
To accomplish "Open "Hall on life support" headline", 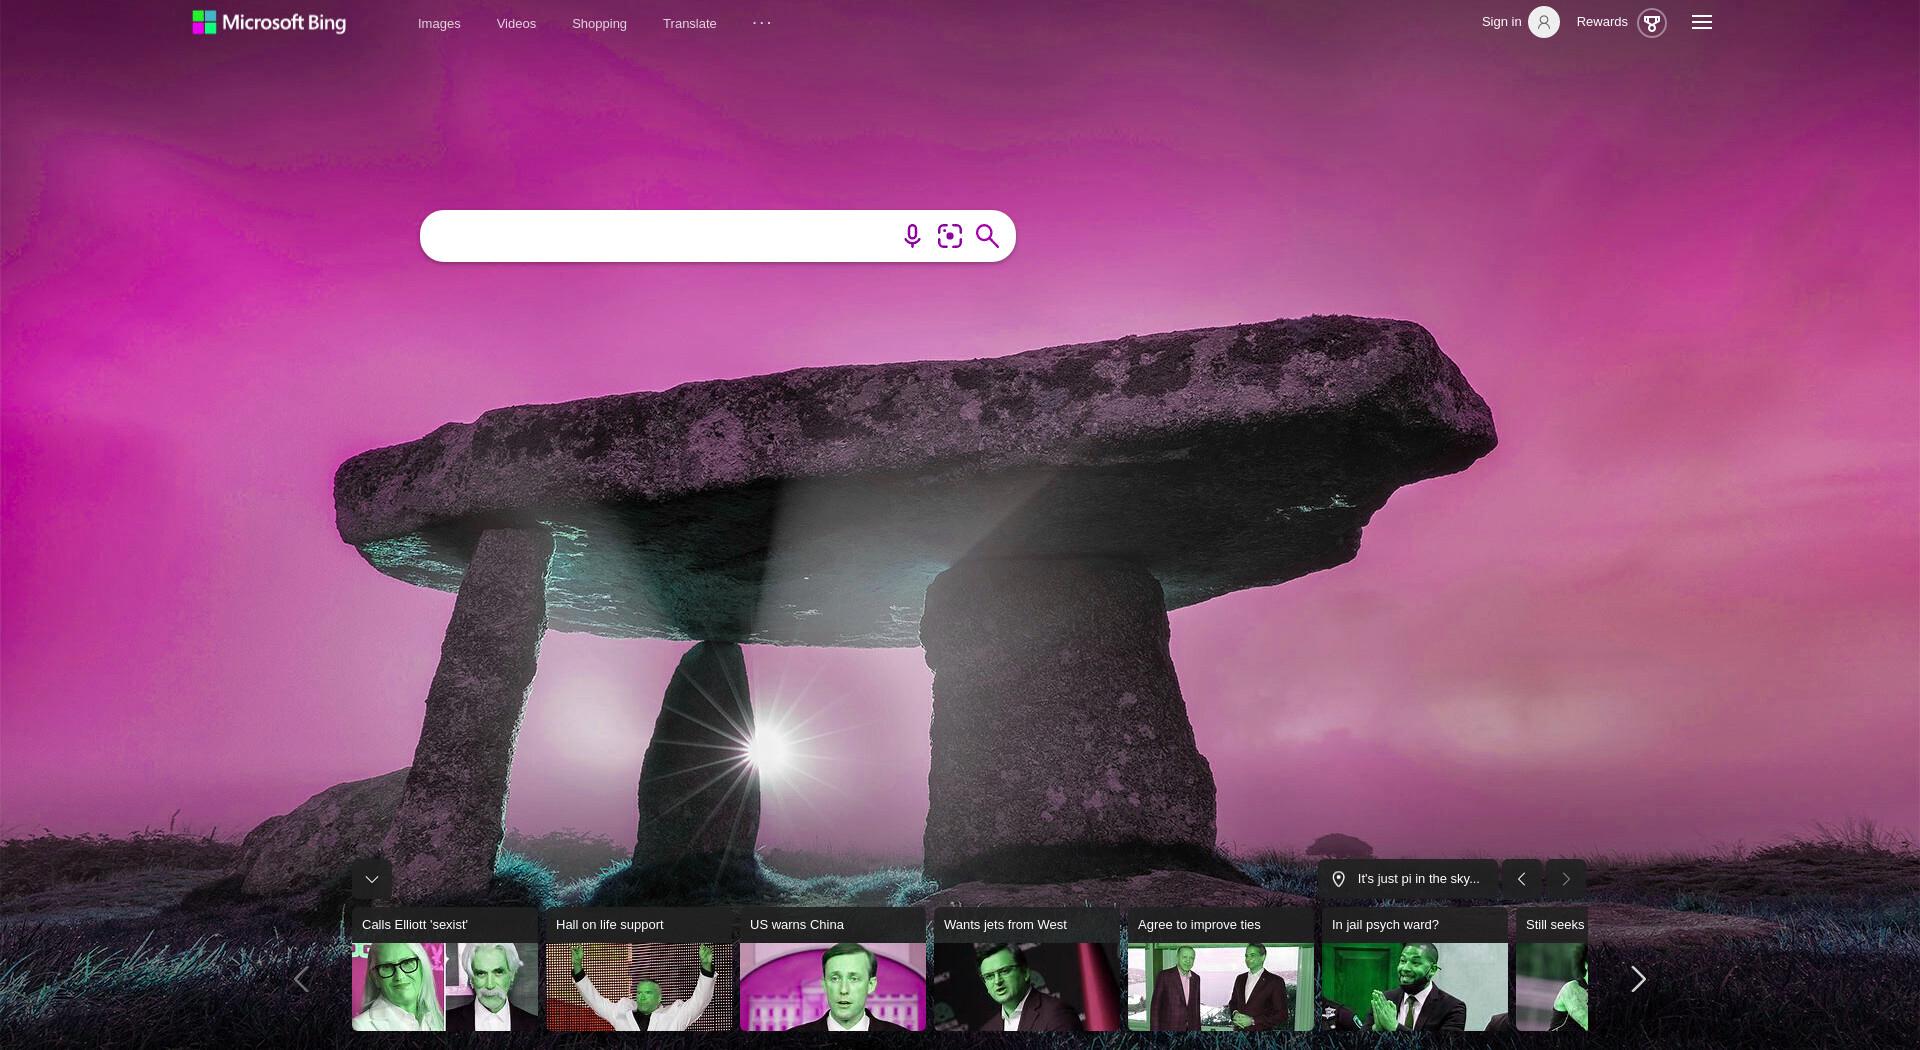I will pos(609,925).
